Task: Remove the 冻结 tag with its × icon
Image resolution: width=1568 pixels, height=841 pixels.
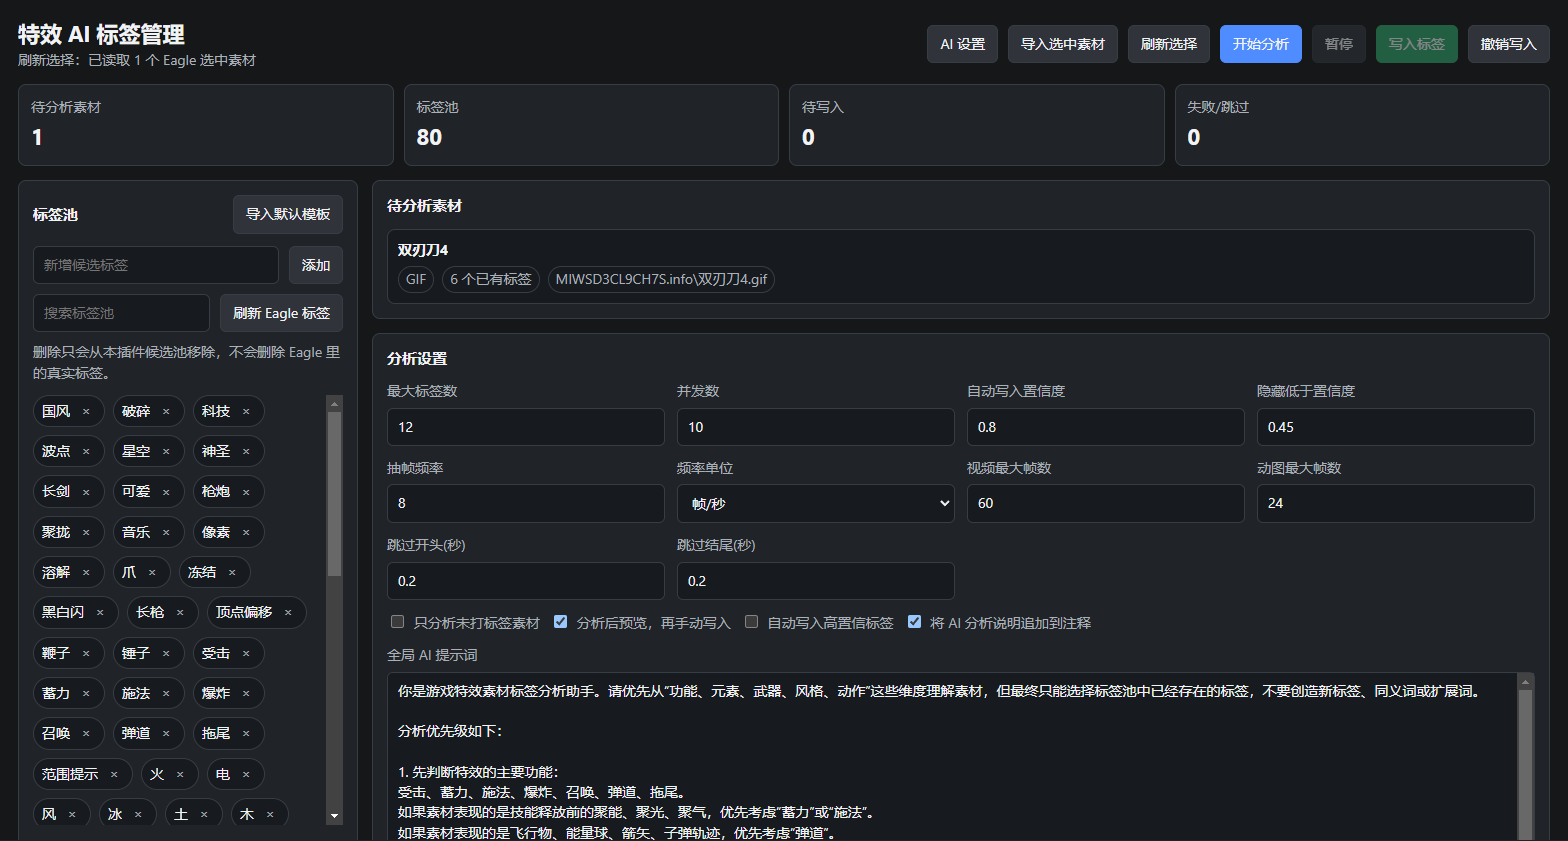Action: pos(232,573)
